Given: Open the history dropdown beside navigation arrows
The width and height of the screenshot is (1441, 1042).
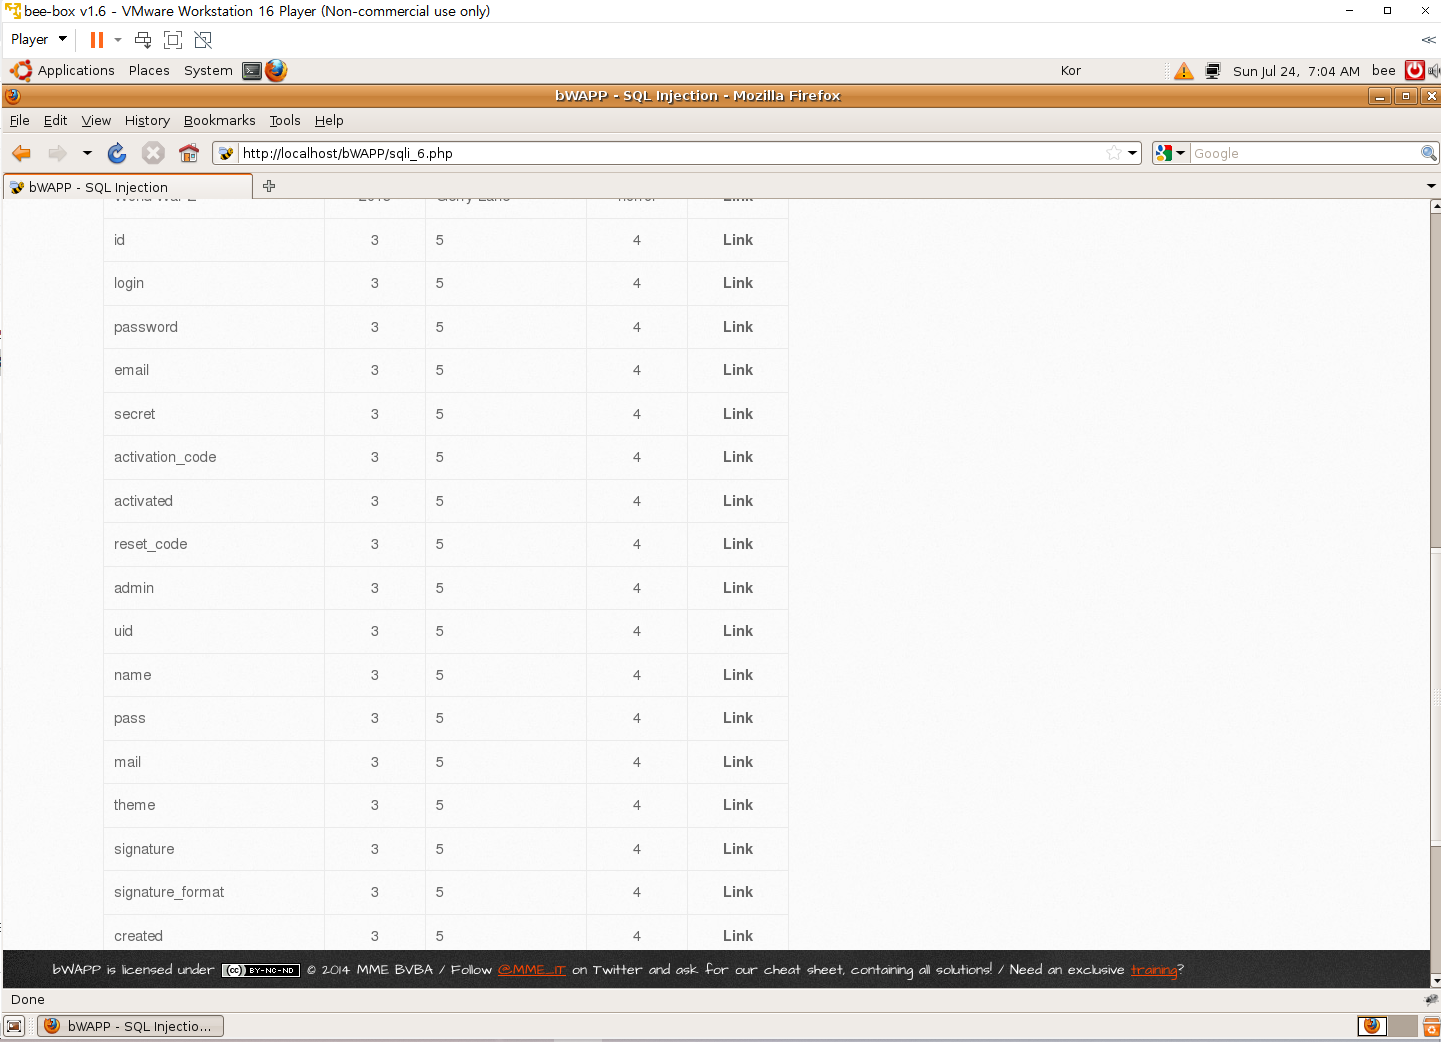Looking at the screenshot, I should (87, 153).
